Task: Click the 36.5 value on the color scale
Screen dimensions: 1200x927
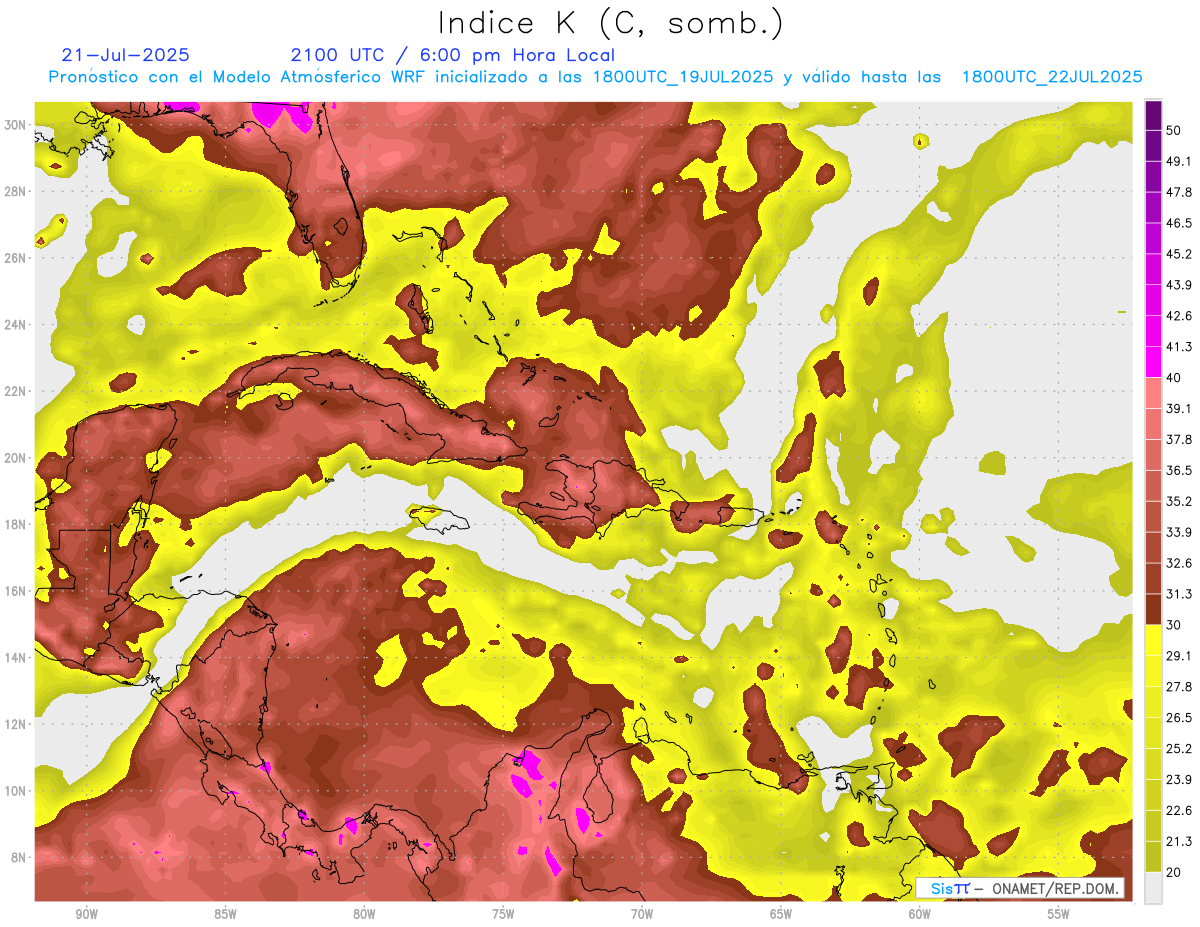Action: [x=1179, y=470]
